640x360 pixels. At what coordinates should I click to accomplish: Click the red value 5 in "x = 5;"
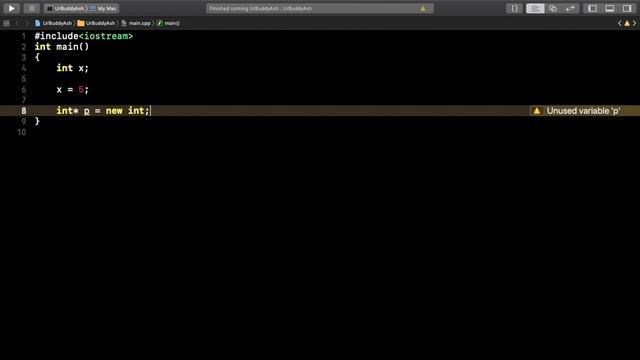pos(81,89)
